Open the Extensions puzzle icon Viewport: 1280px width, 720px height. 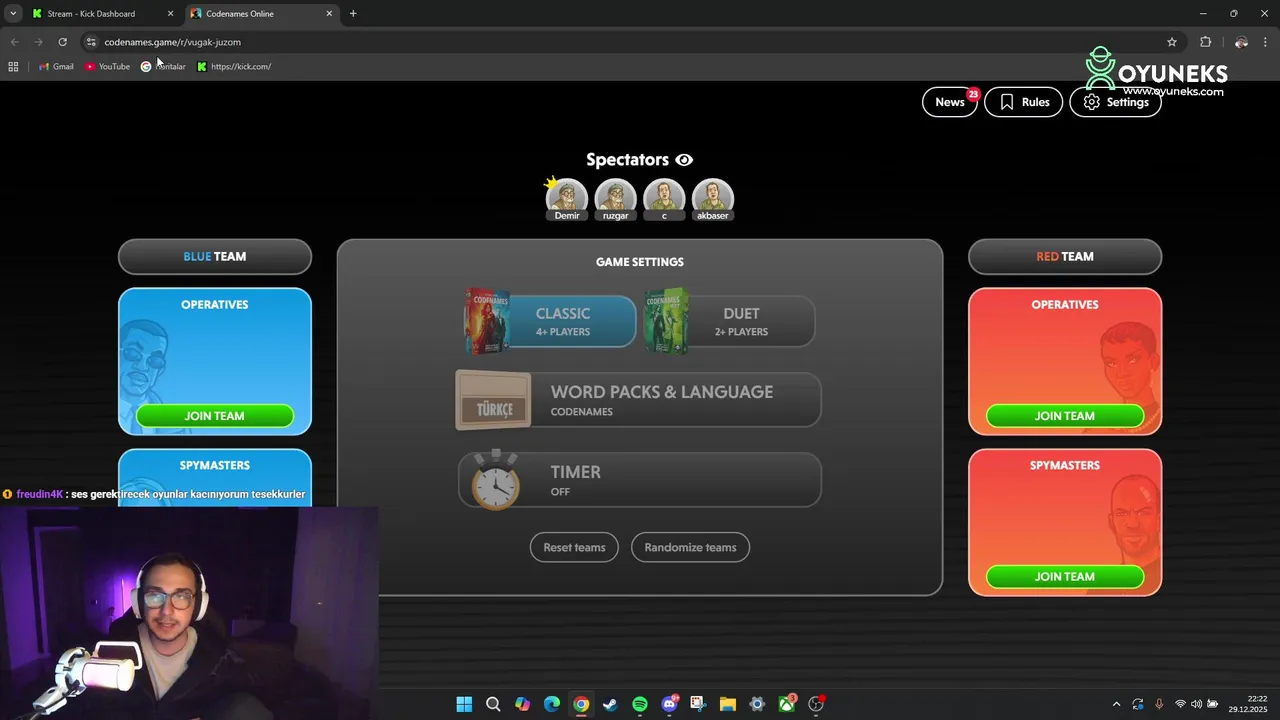pyautogui.click(x=1205, y=42)
